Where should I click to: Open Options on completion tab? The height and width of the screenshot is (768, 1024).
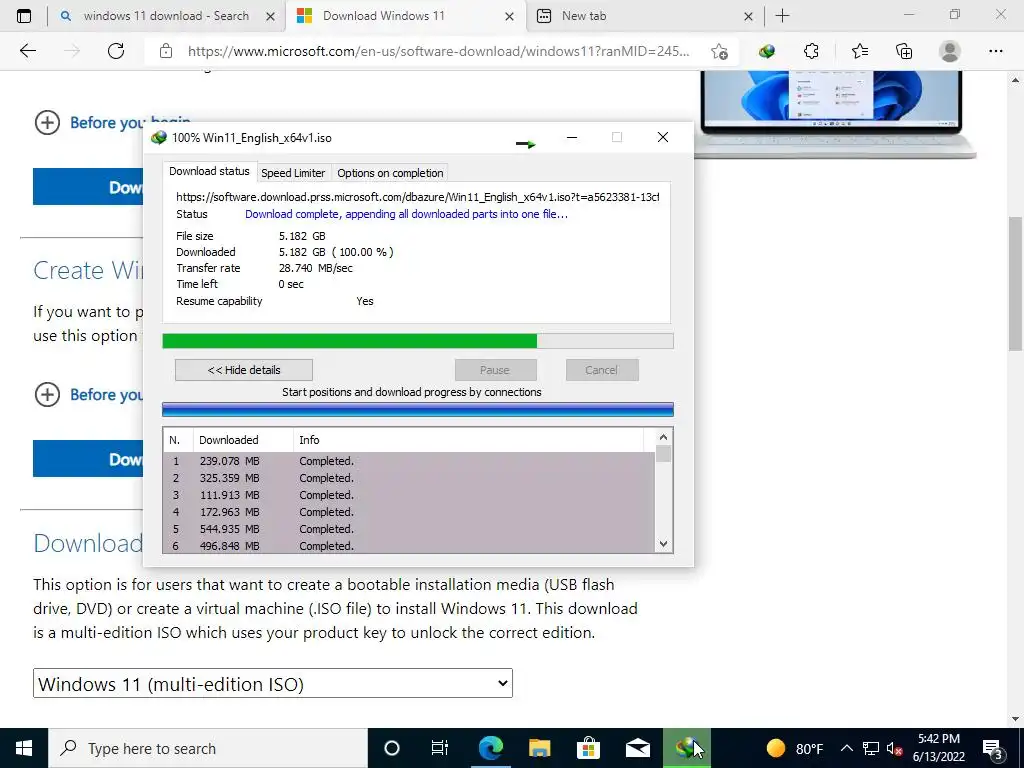point(390,173)
